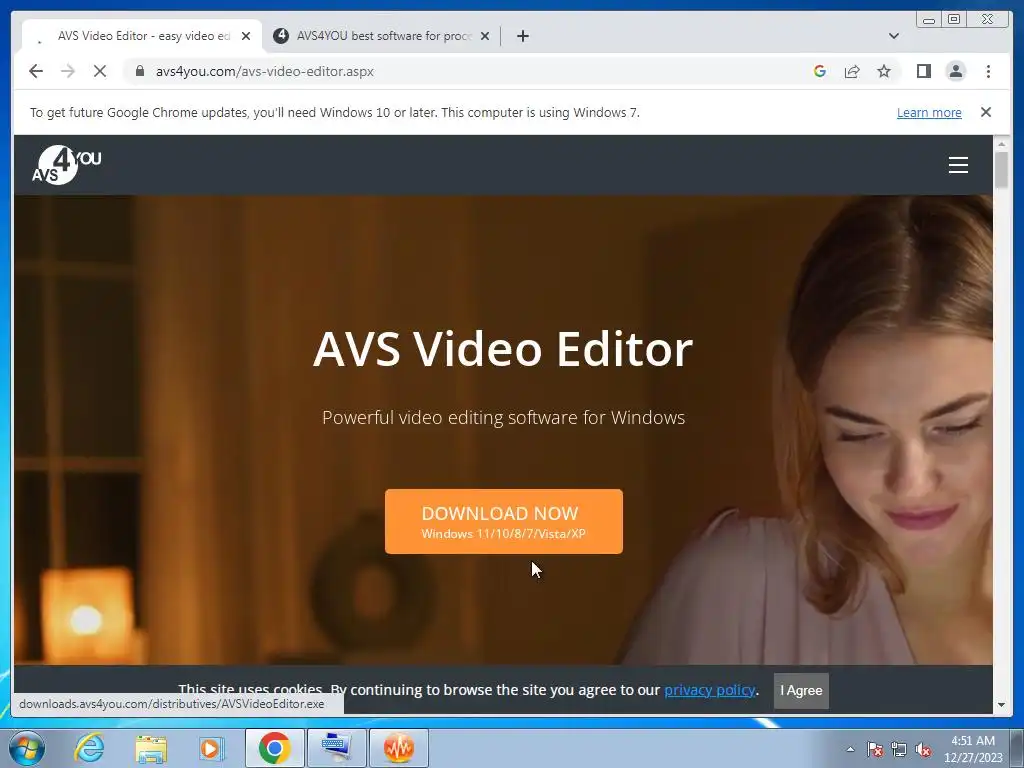Image resolution: width=1024 pixels, height=768 pixels.
Task: Open the privacy policy link
Action: tap(709, 690)
